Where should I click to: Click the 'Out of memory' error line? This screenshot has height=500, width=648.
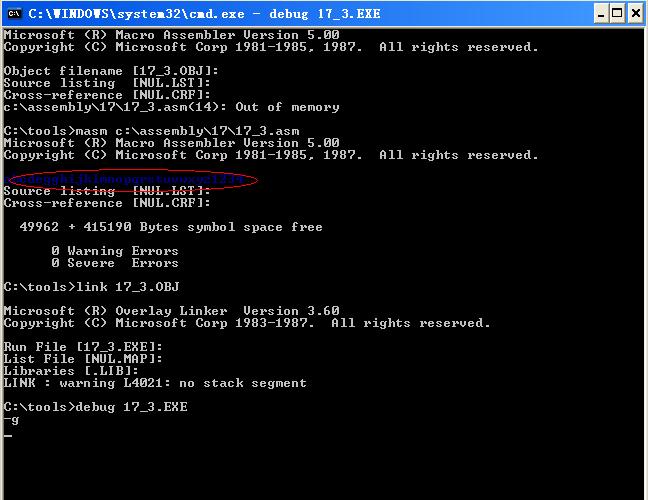(172, 107)
